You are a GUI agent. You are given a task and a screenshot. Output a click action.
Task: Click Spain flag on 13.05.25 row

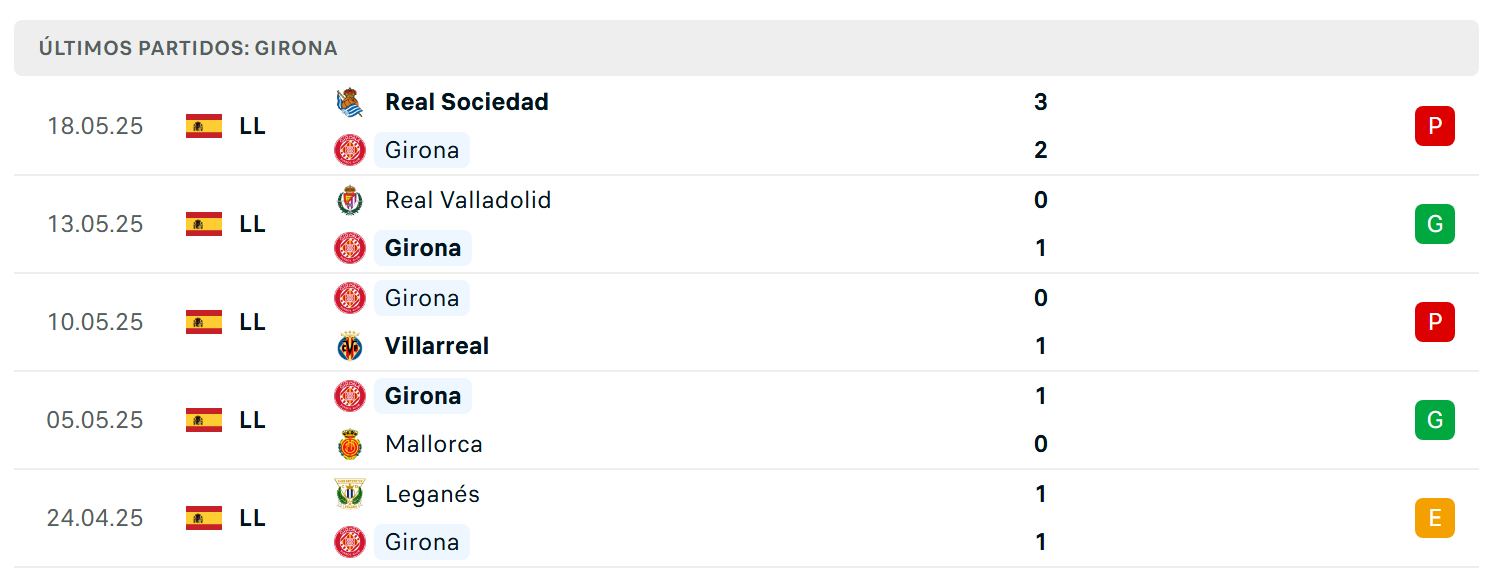(x=204, y=224)
